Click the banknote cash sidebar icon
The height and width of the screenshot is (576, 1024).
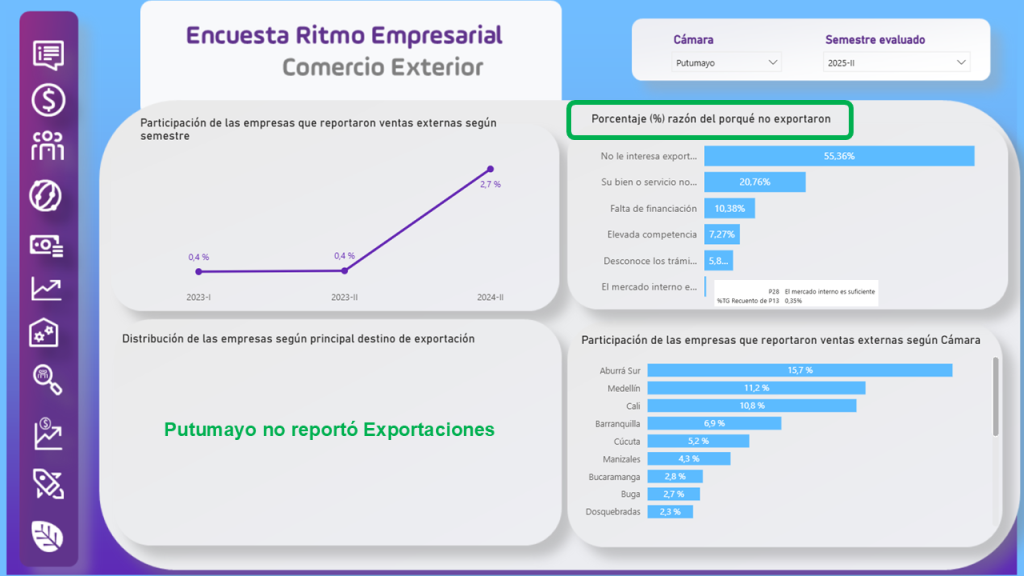pos(48,243)
